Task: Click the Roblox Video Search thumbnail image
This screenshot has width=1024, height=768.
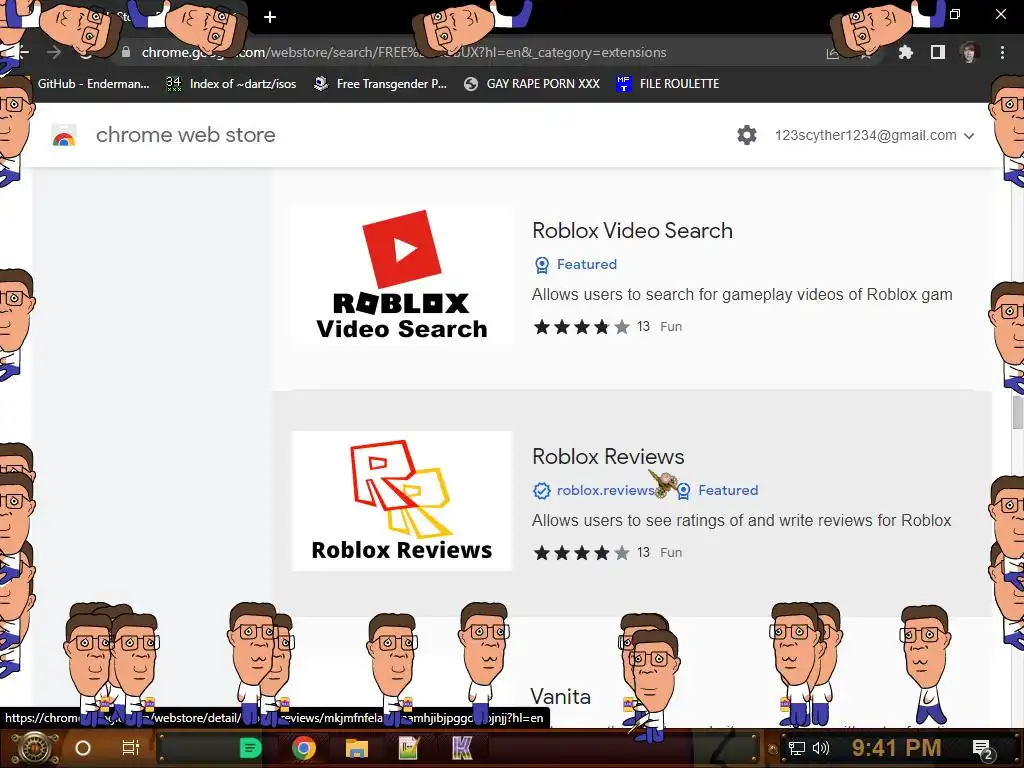Action: click(x=402, y=275)
